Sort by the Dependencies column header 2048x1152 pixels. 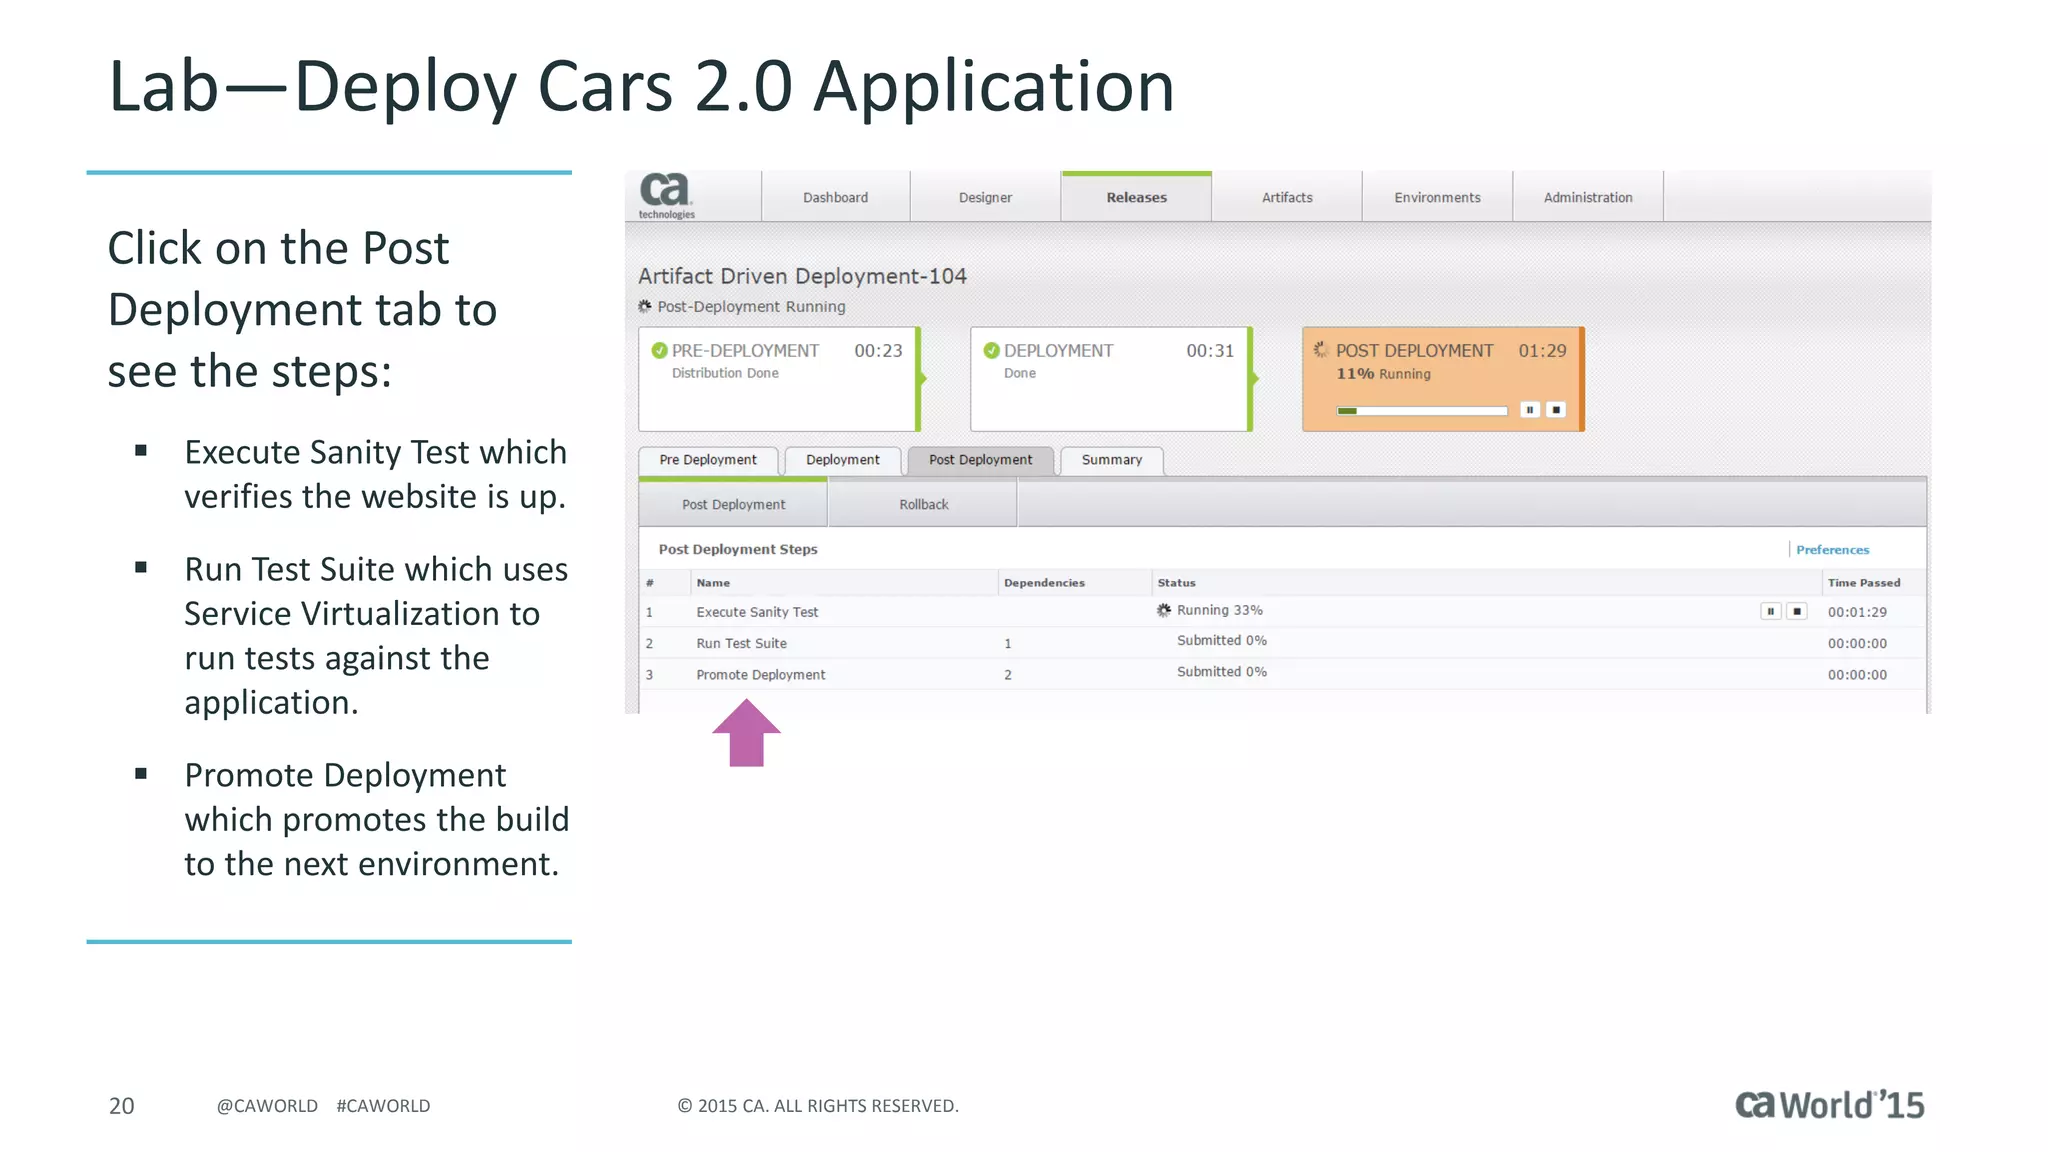click(x=1075, y=583)
